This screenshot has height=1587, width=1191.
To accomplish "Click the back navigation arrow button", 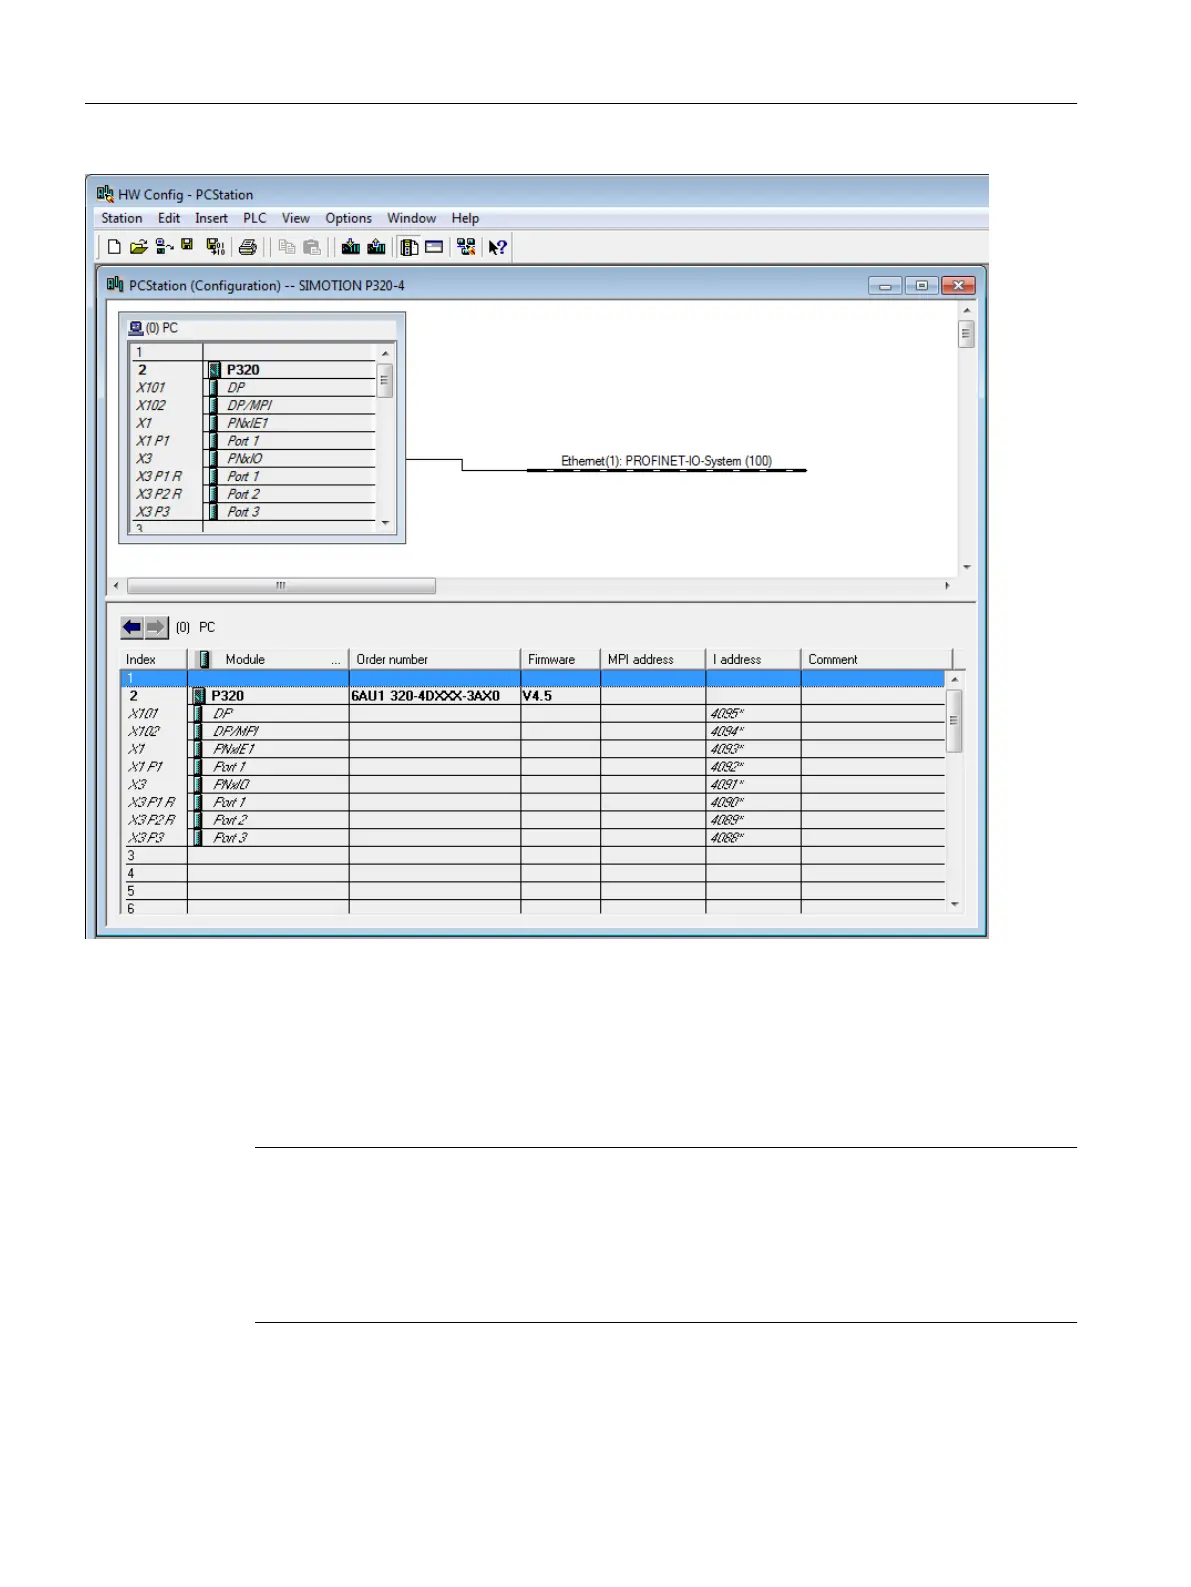I will [x=132, y=627].
